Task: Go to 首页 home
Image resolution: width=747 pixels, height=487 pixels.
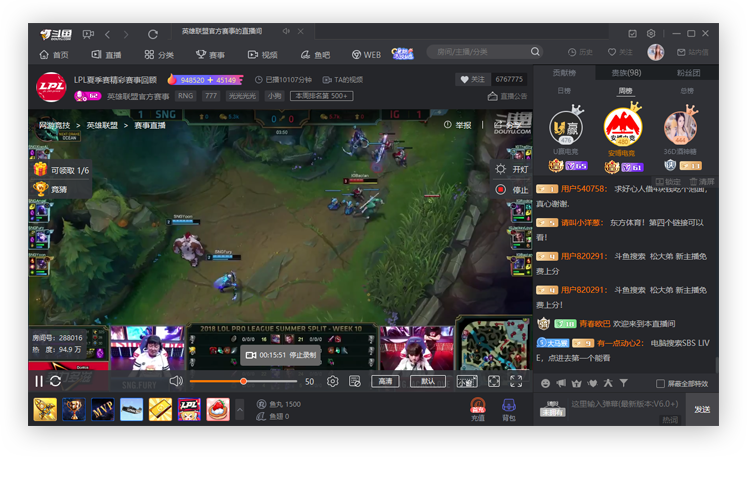Action: (x=54, y=55)
